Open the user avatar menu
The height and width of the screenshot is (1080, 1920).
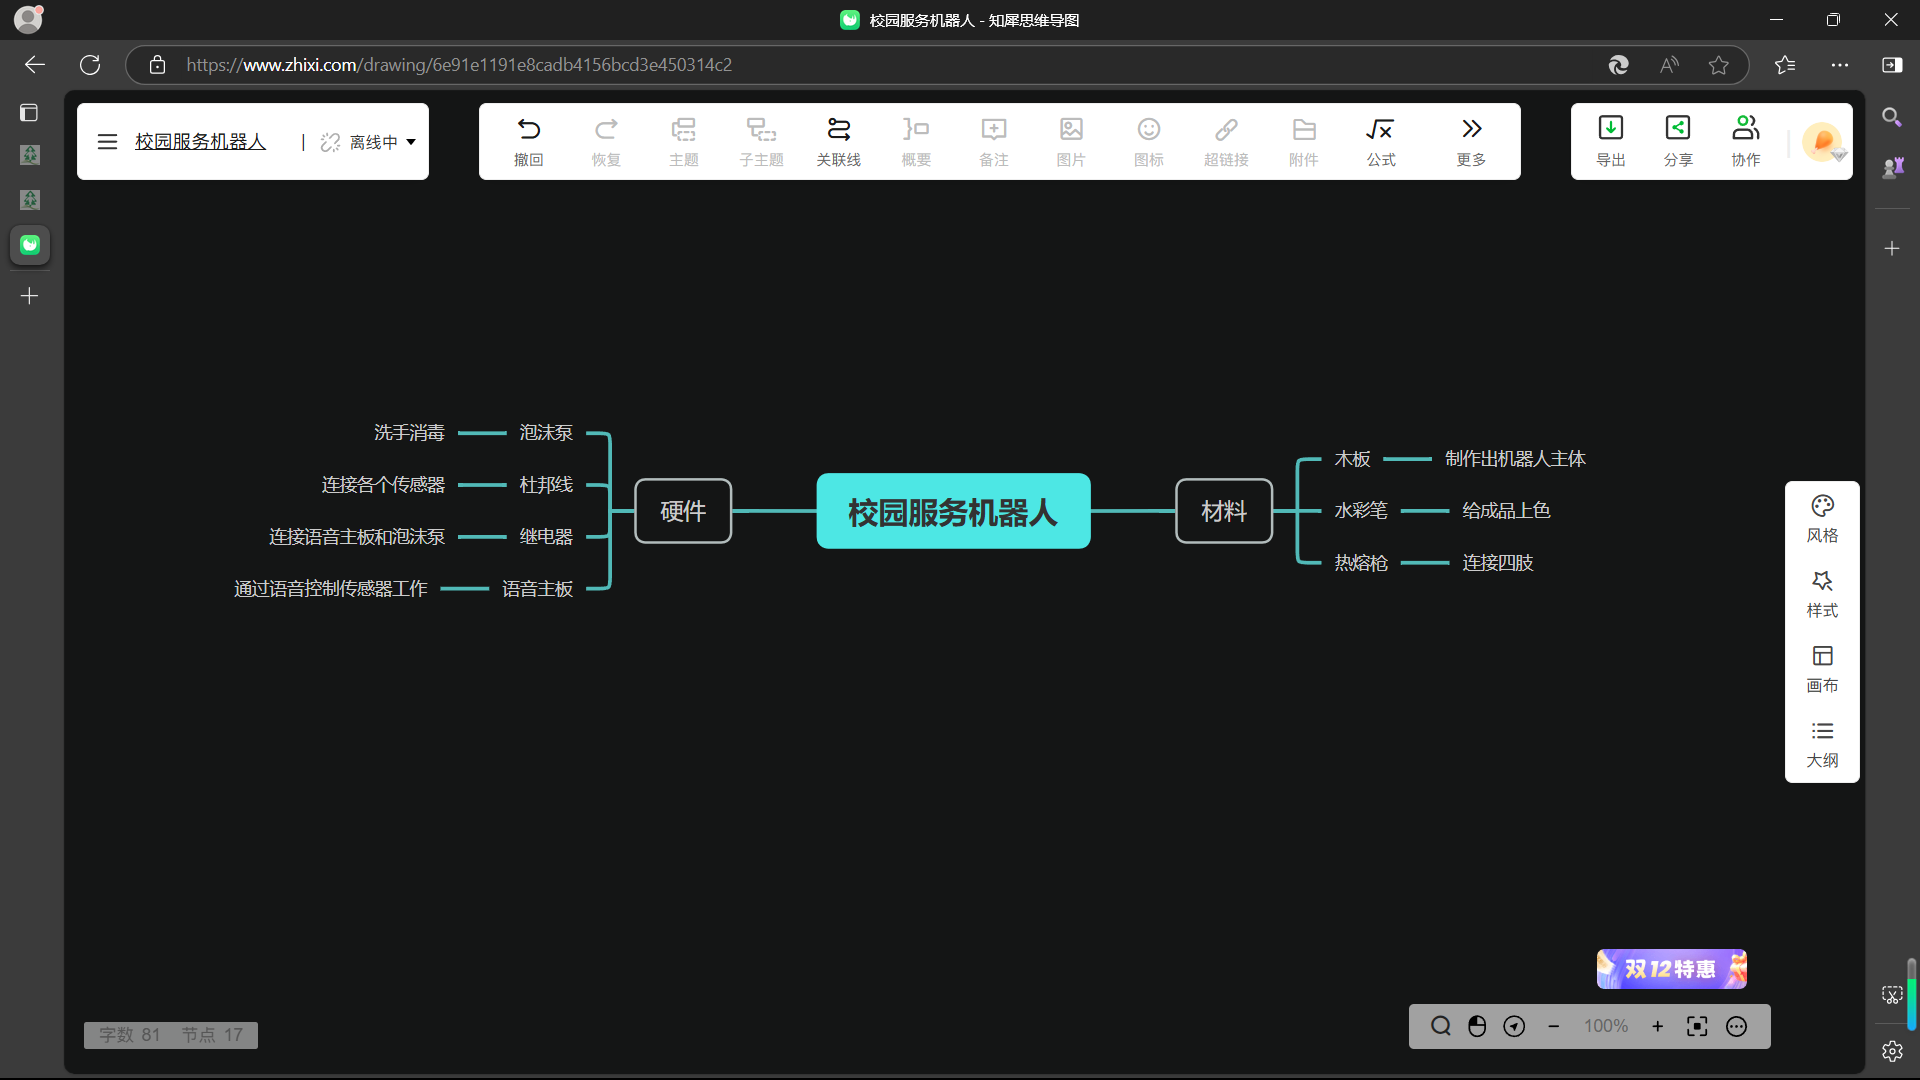click(1823, 142)
